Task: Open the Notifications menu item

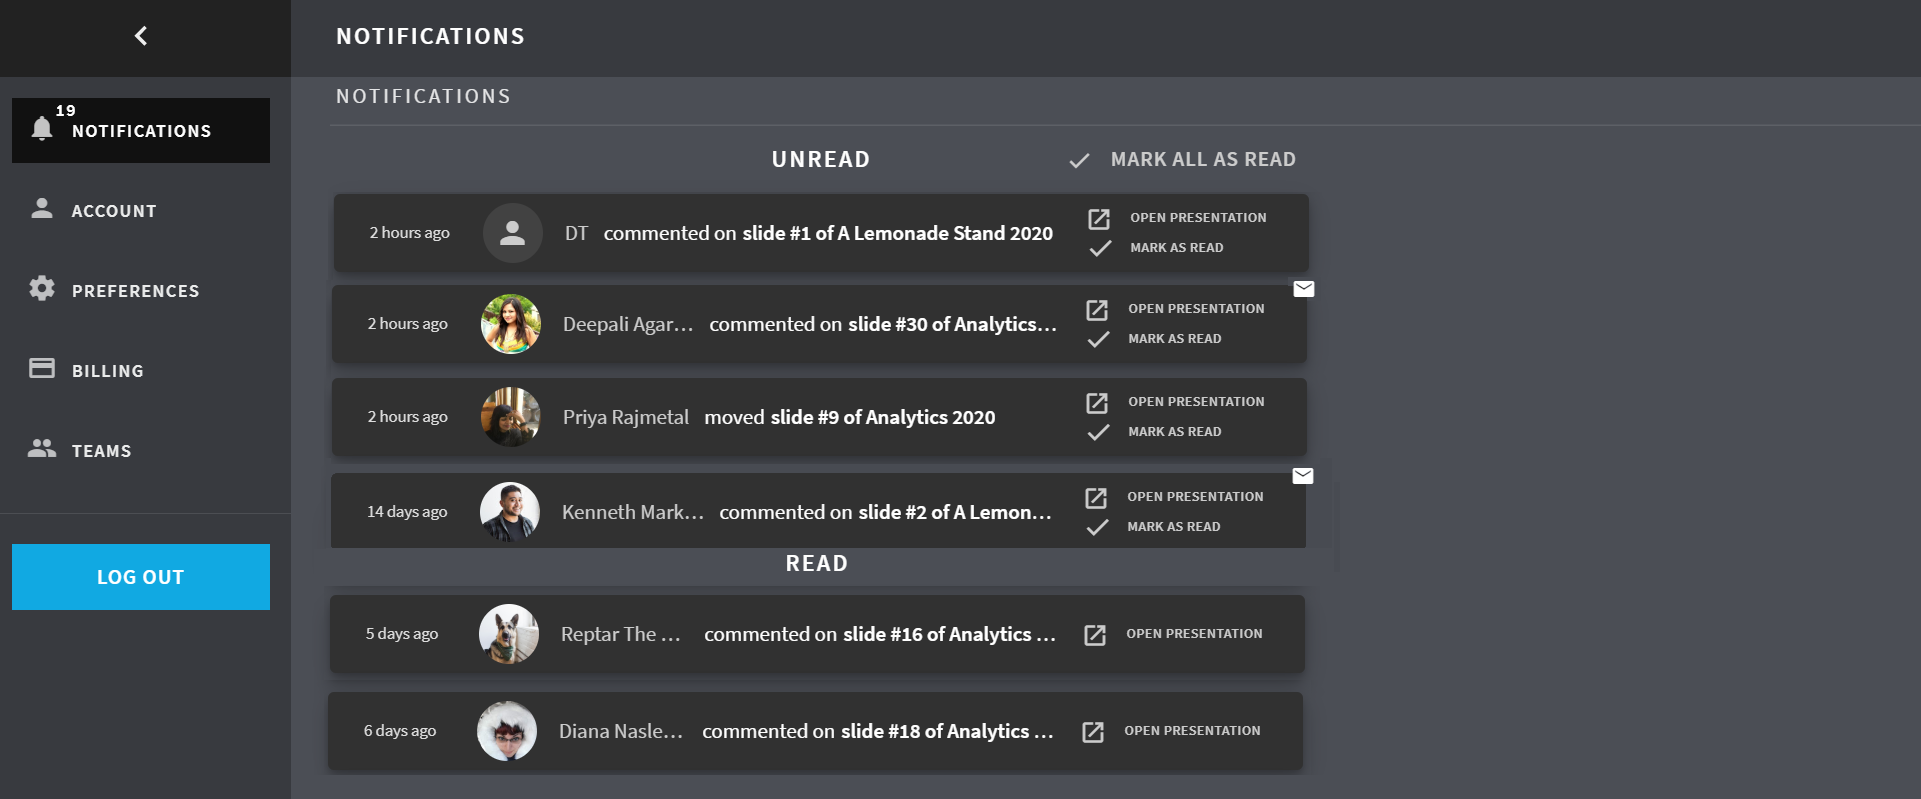Action: (x=141, y=130)
